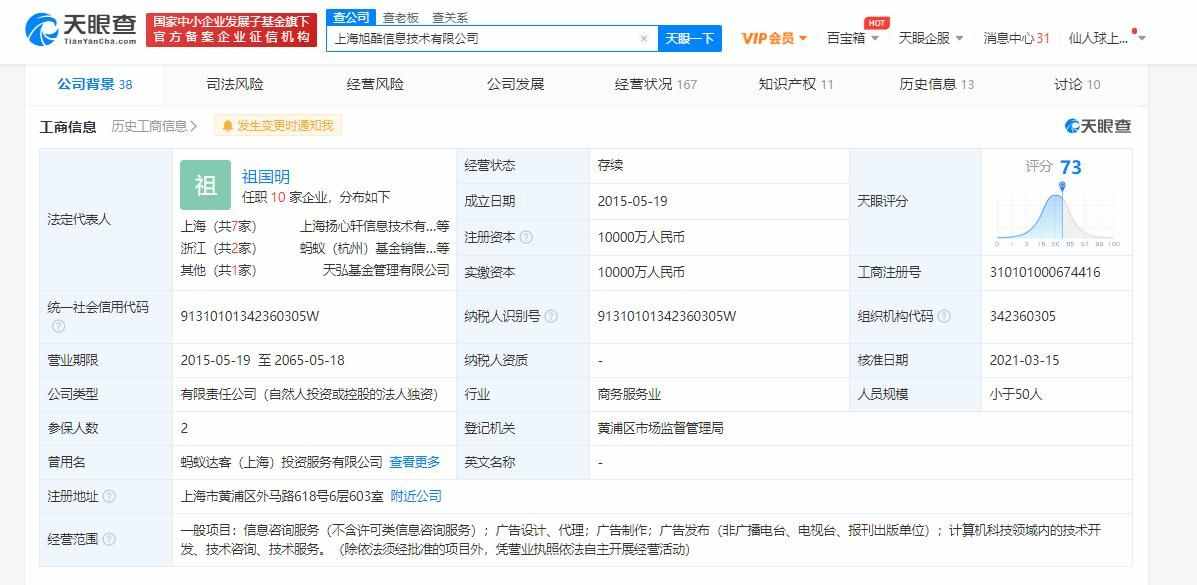This screenshot has height=585, width=1197.
Task: Open the VIP会员 dropdown
Action: click(774, 38)
